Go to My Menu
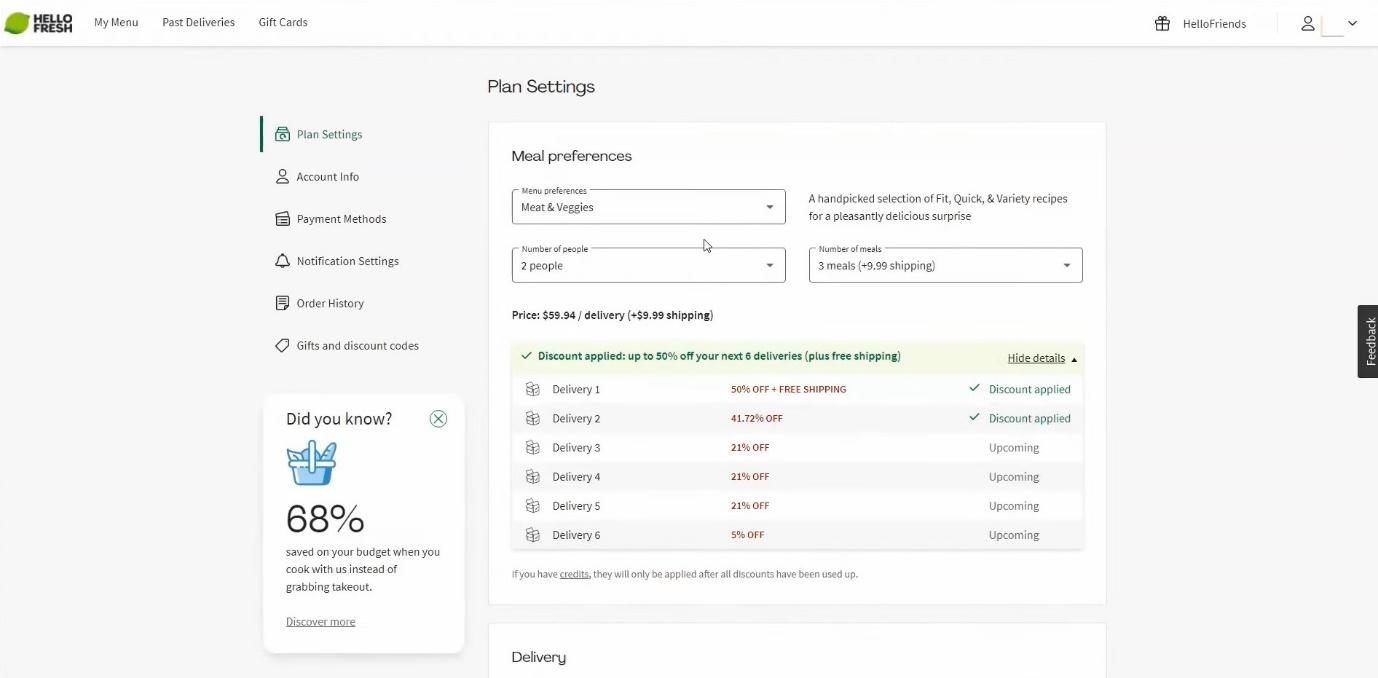 pyautogui.click(x=116, y=22)
